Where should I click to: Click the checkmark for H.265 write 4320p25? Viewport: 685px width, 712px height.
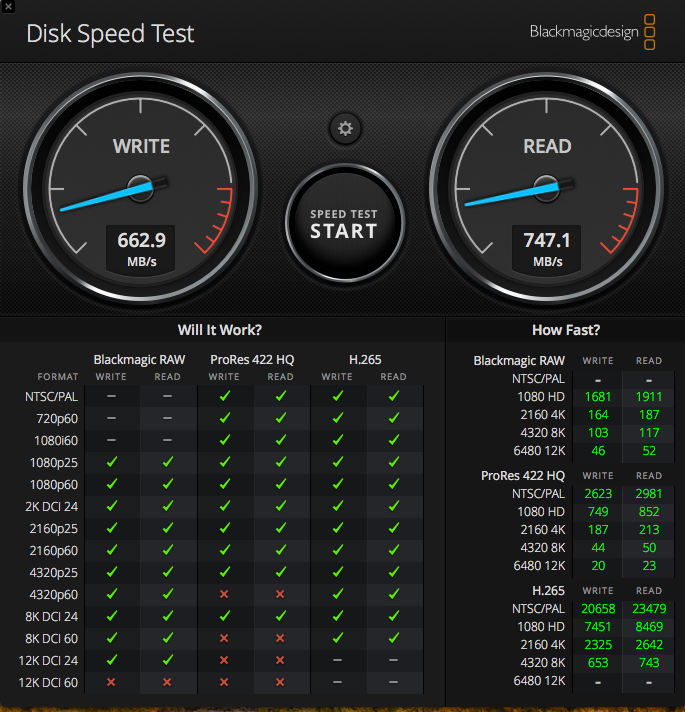click(338, 572)
